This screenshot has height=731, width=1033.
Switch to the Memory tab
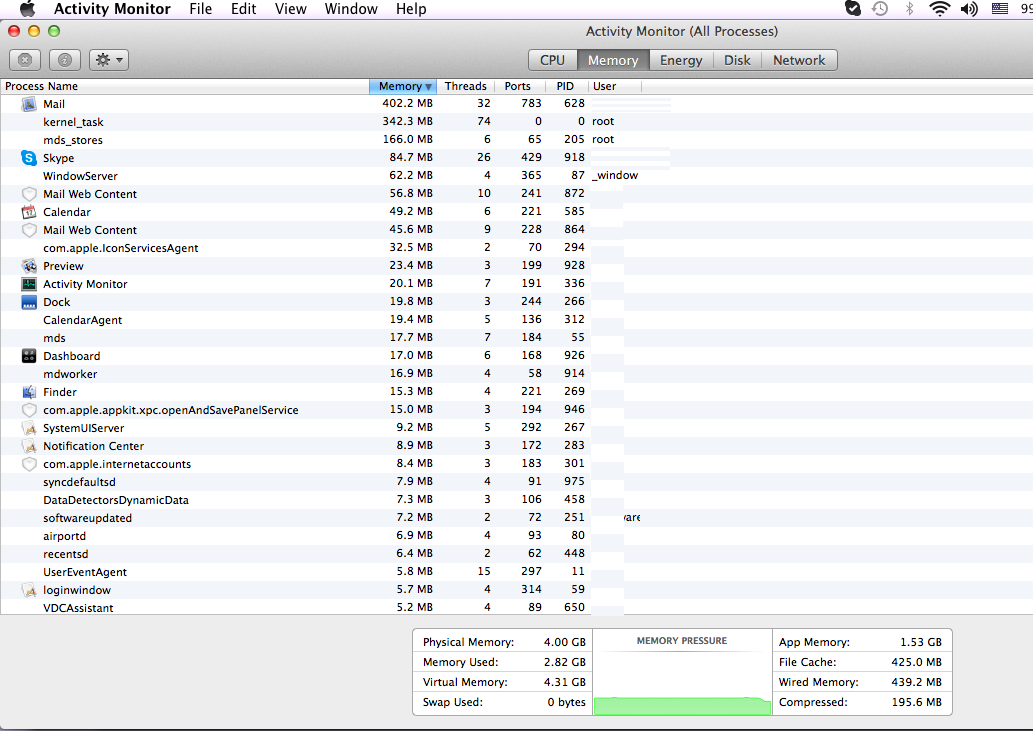coord(613,60)
